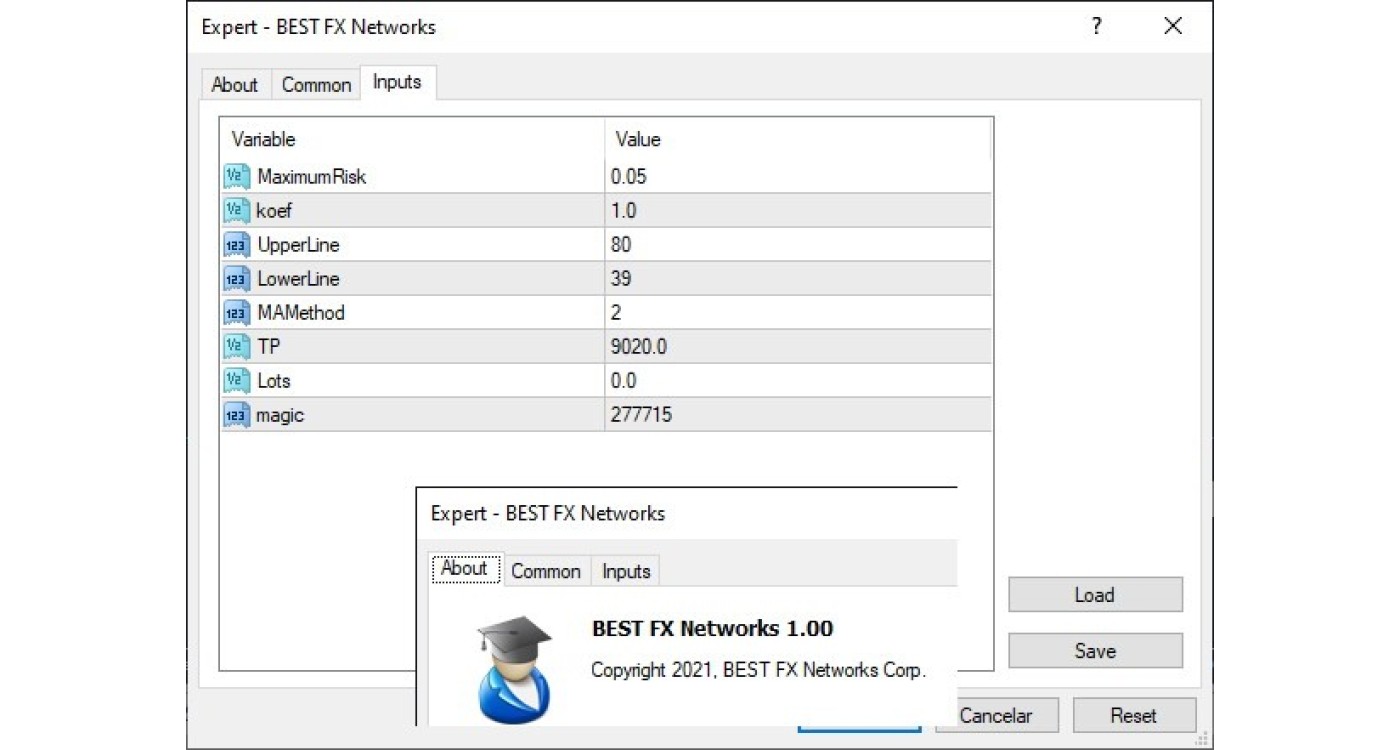1400x750 pixels.
Task: Click the koef double-type icon
Action: [236, 211]
